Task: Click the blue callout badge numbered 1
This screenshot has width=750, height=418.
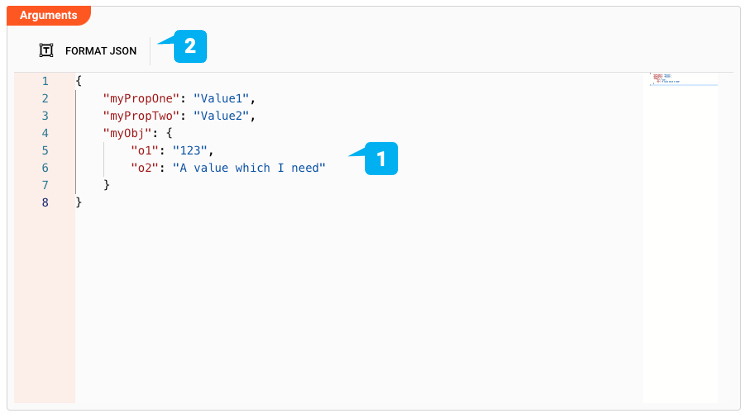Action: (x=382, y=158)
